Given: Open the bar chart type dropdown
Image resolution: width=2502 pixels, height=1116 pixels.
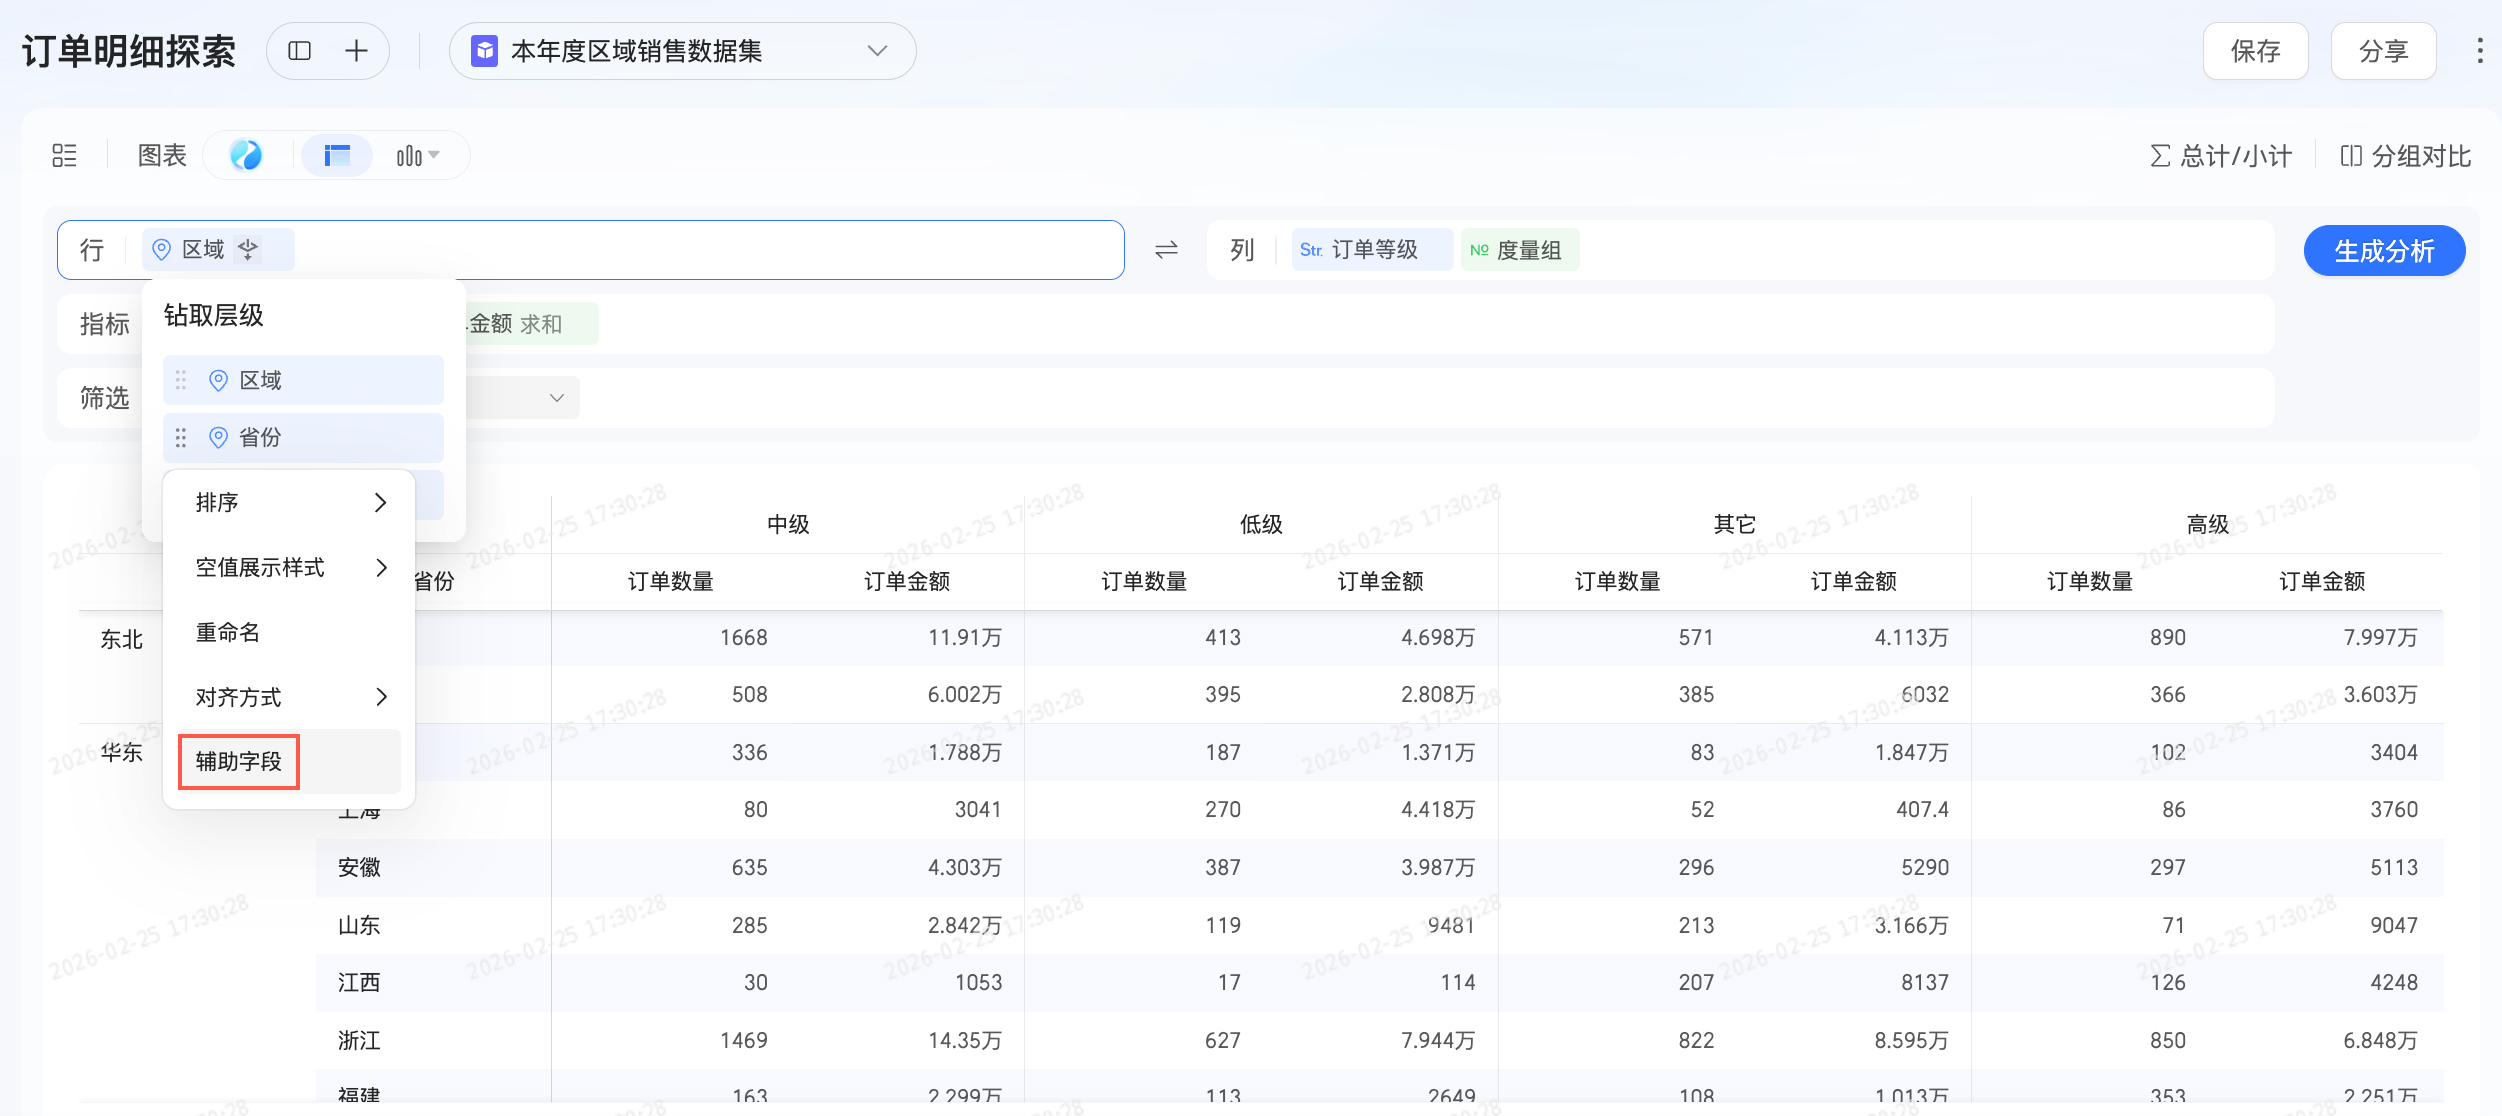Looking at the screenshot, I should click(418, 155).
